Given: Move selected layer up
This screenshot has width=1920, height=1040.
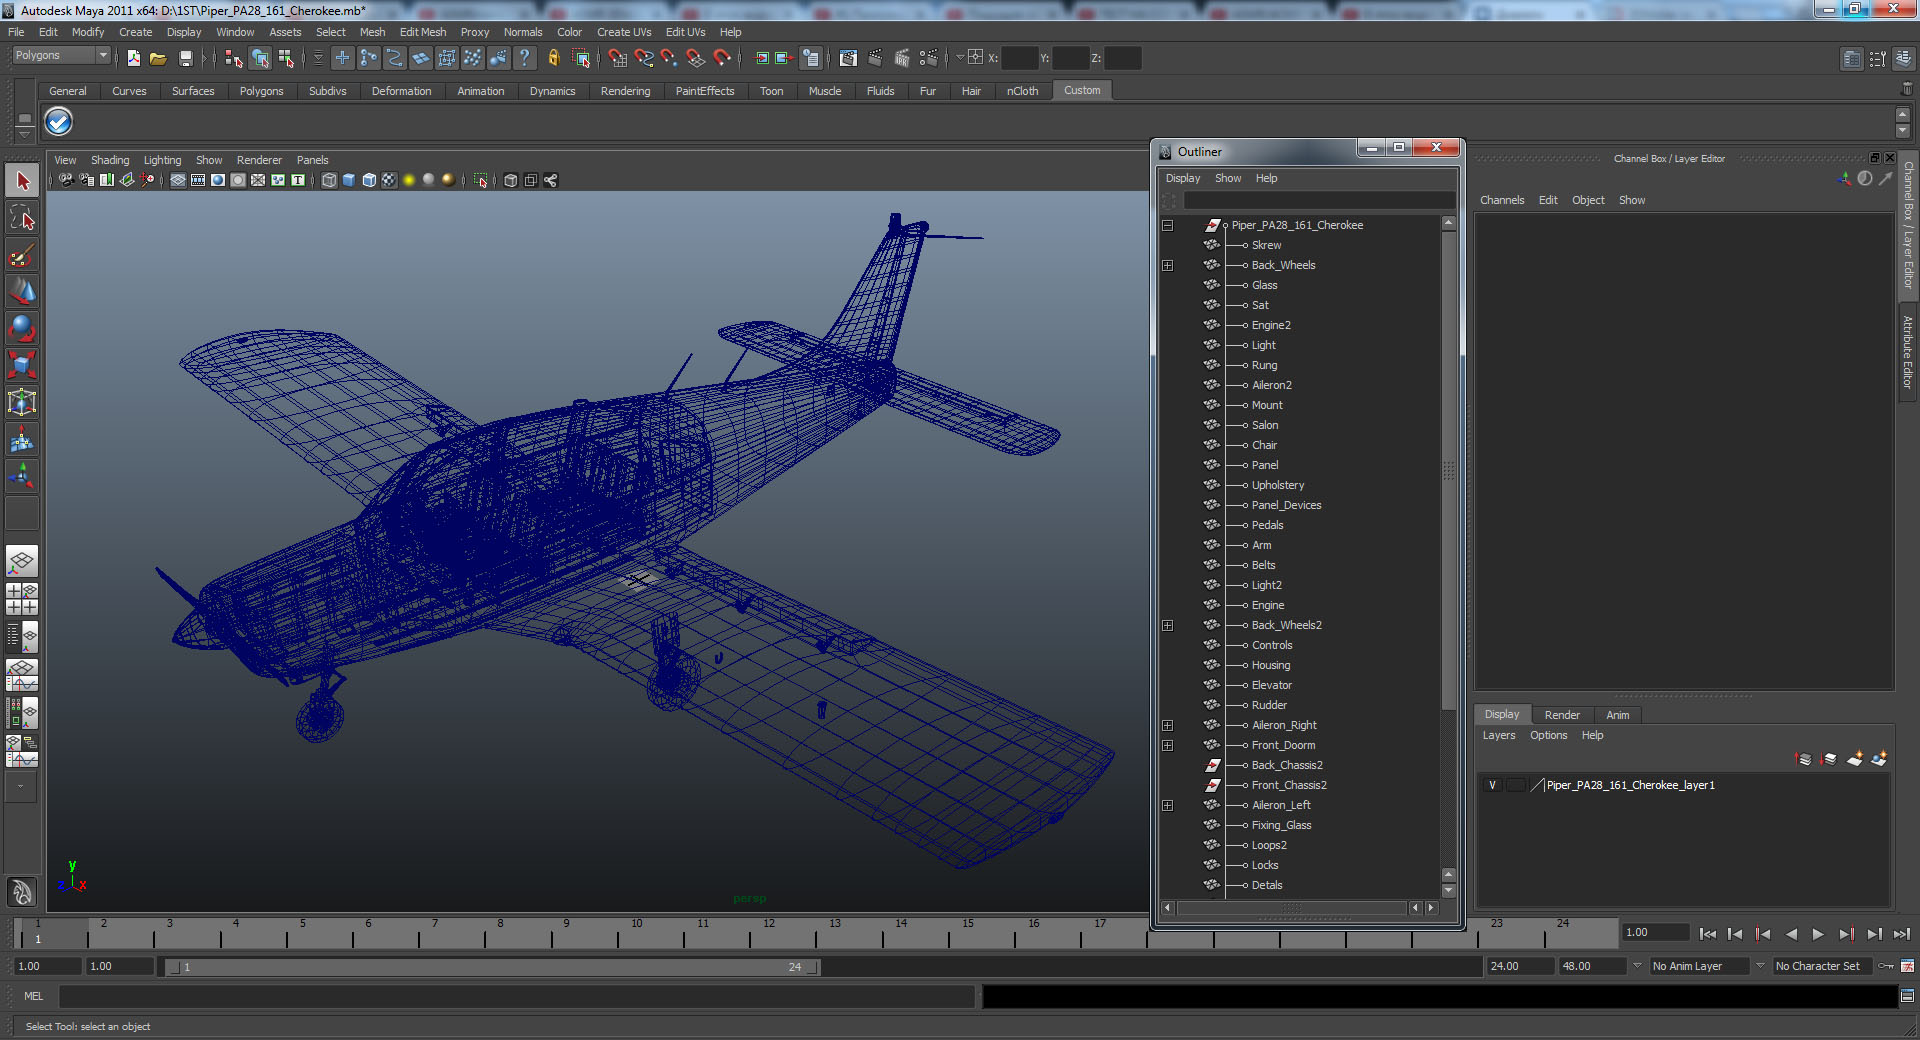Looking at the screenshot, I should 1805,759.
